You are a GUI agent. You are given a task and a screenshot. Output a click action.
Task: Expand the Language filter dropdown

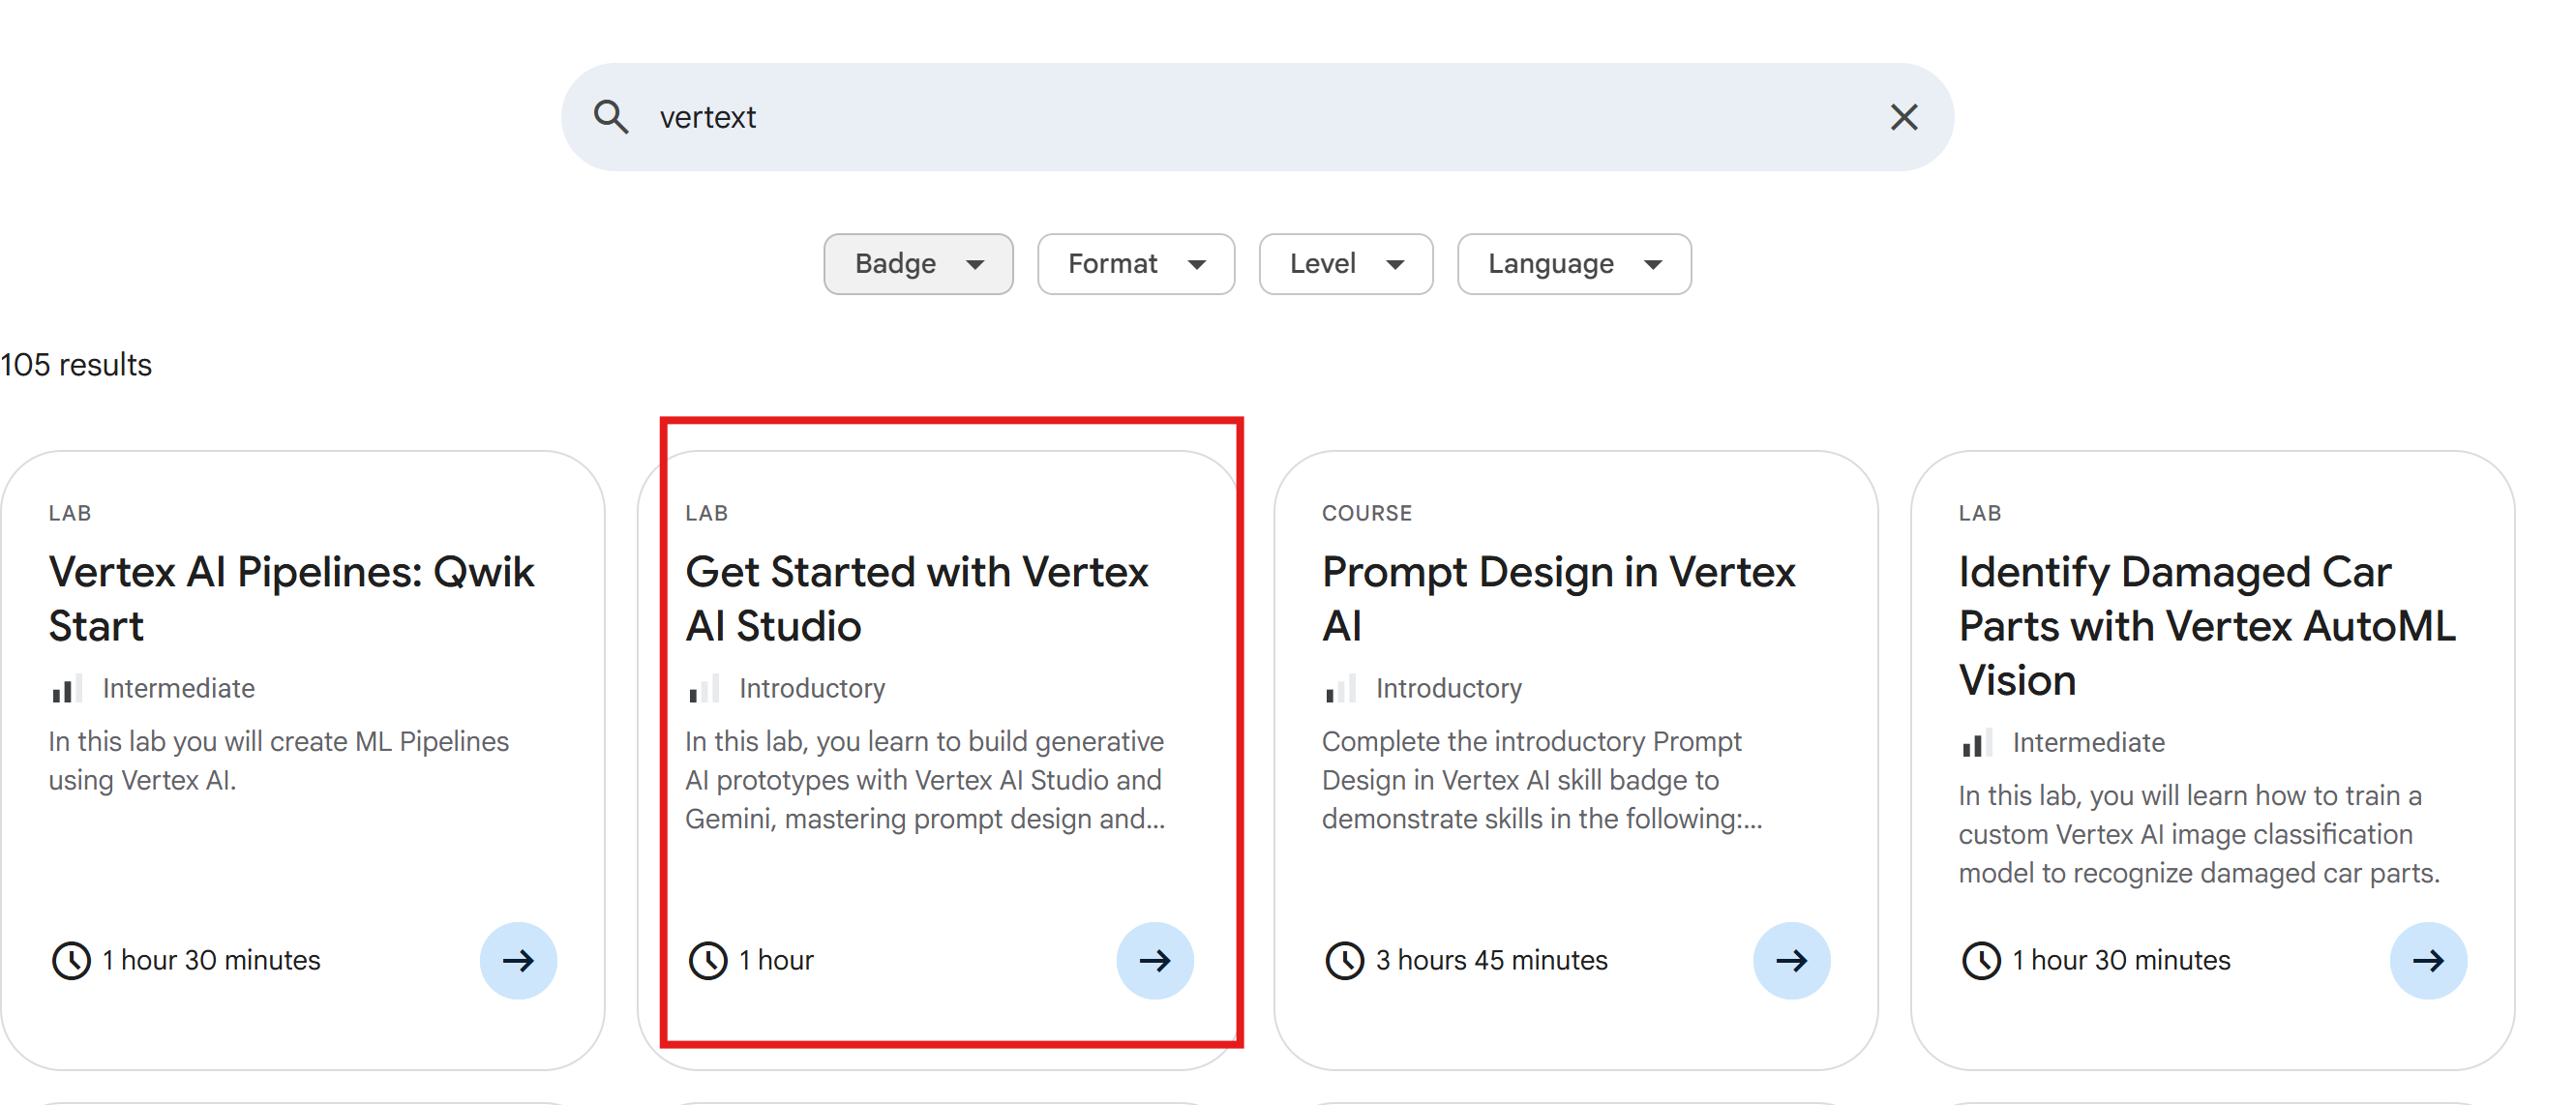point(1573,264)
